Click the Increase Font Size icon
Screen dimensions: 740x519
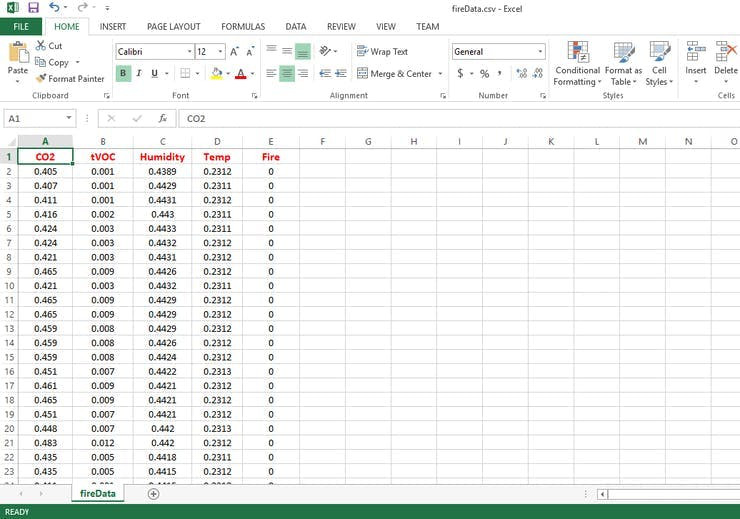[234, 51]
